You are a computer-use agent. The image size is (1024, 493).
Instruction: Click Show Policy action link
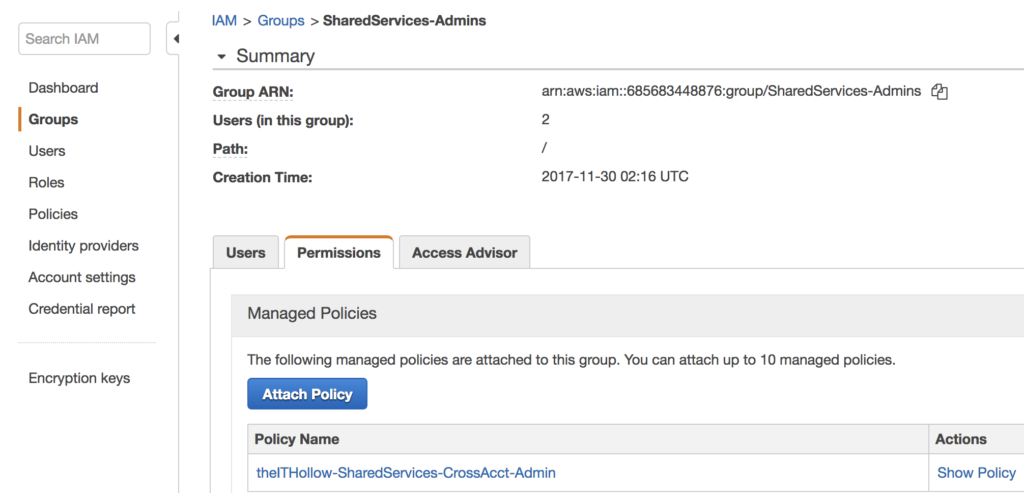click(976, 473)
